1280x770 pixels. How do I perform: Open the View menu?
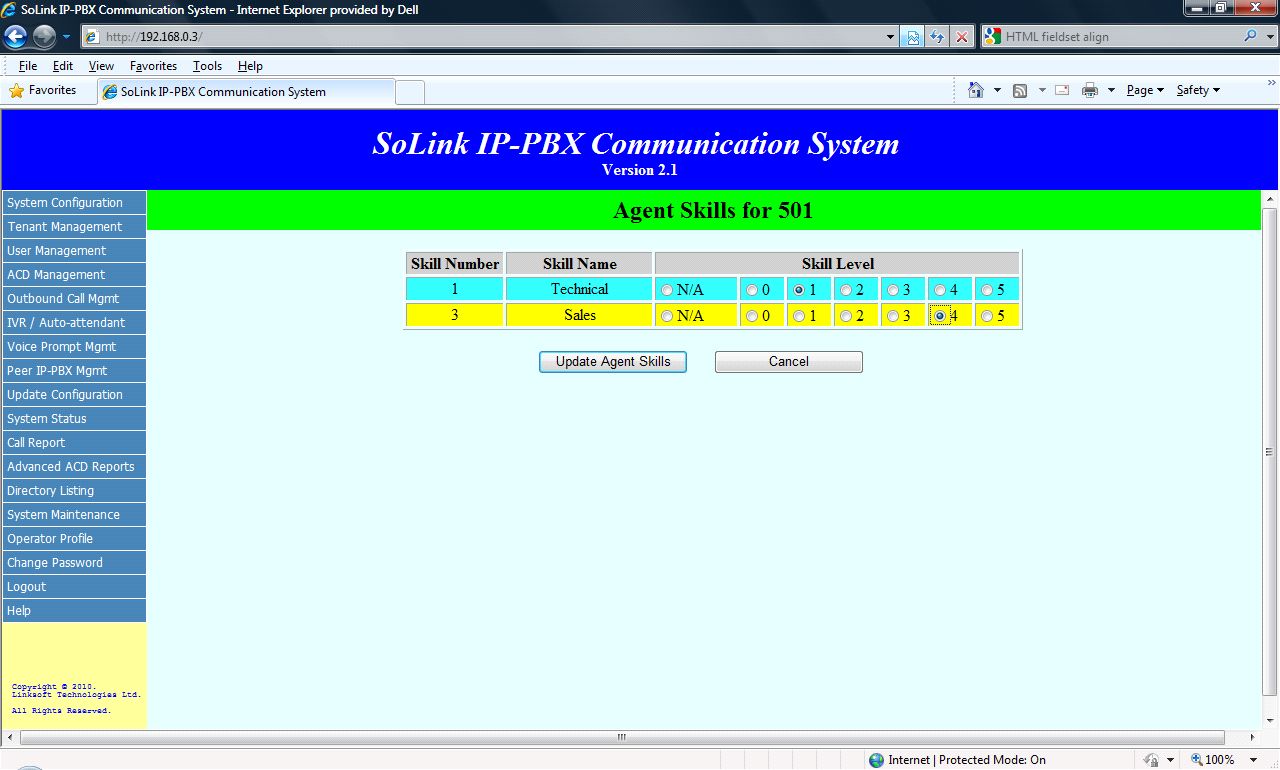pos(101,66)
